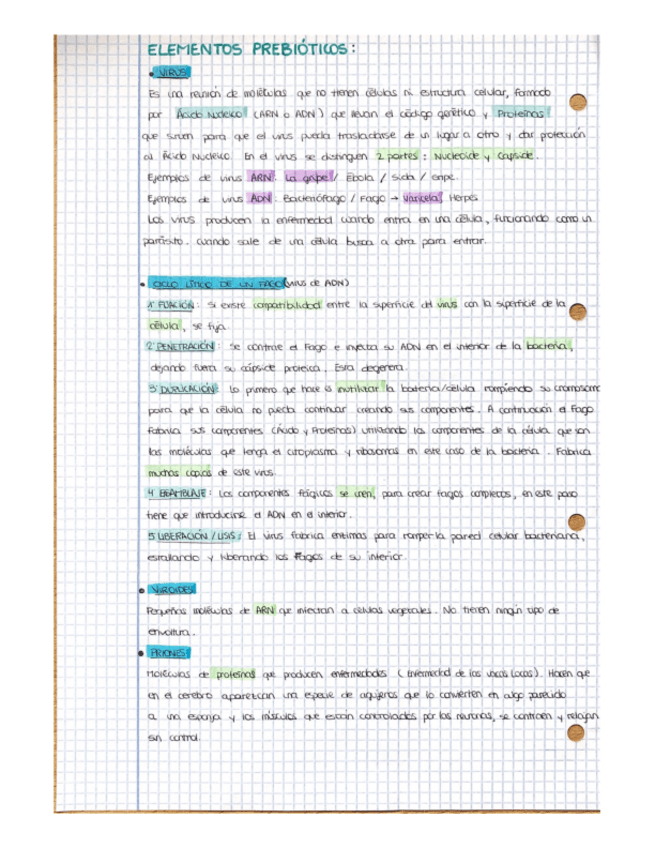Select the highlighted words 'se unen'
This screenshot has height=848, width=655.
(x=355, y=493)
